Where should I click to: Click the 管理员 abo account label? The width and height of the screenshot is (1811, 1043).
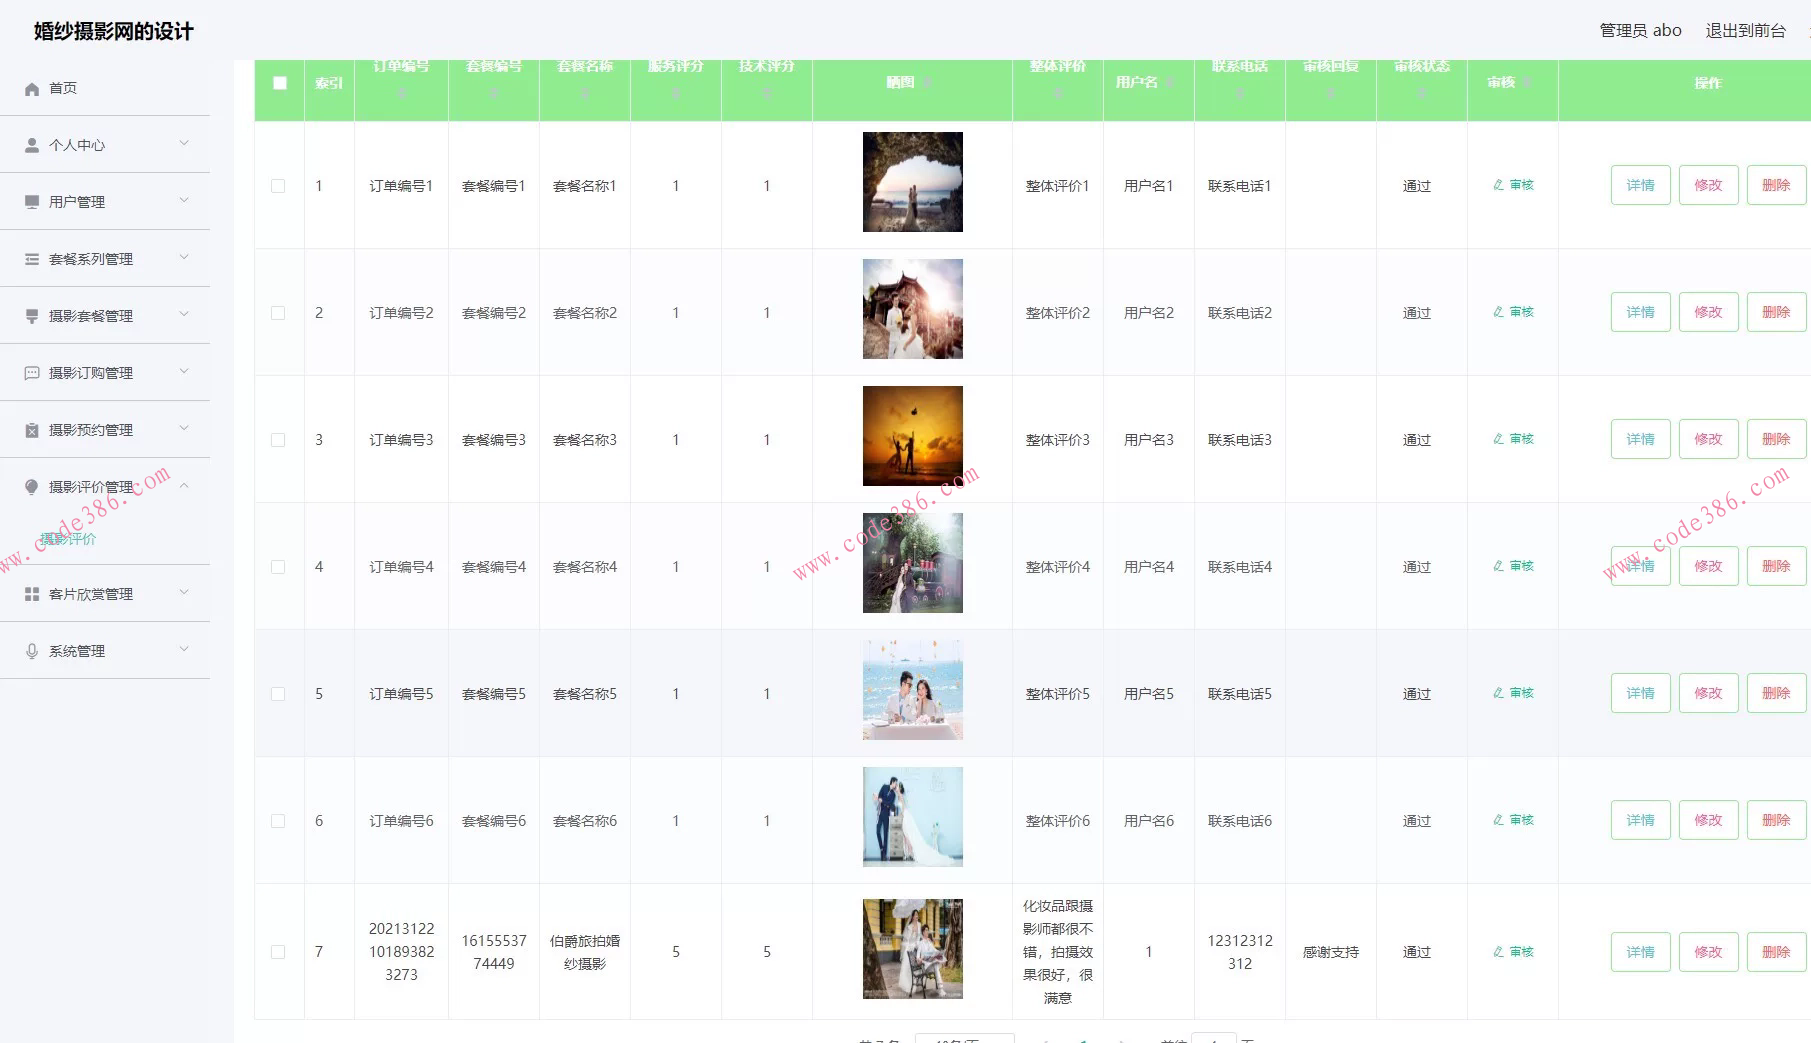pos(1640,31)
